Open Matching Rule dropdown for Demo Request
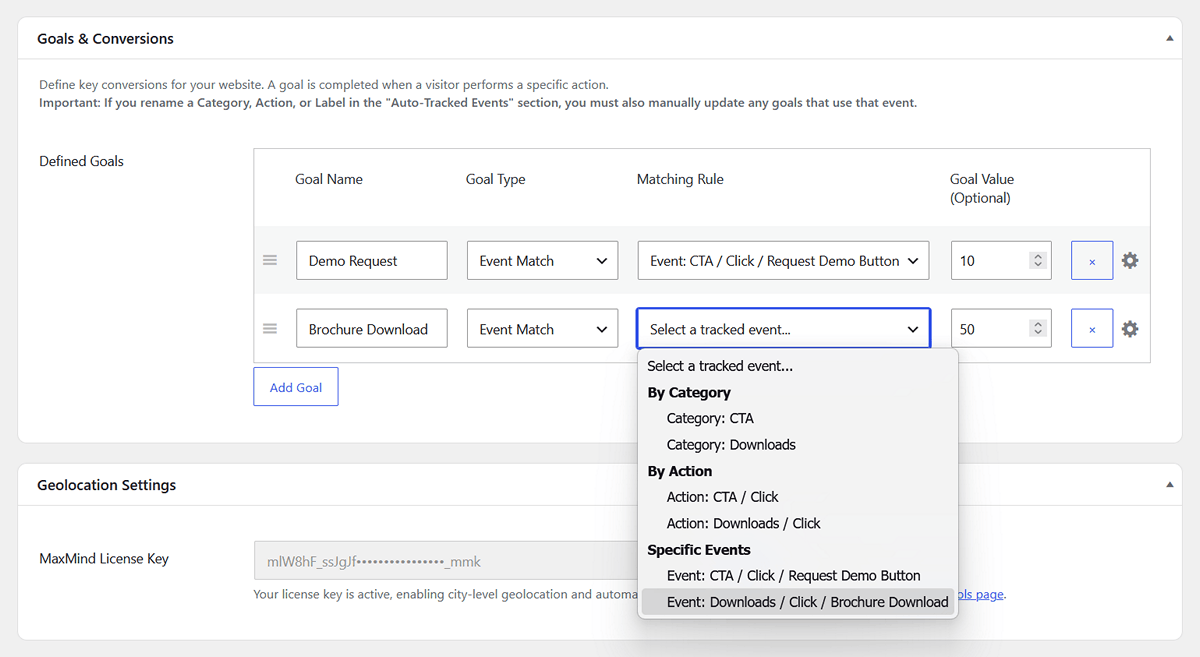This screenshot has width=1200, height=657. point(783,260)
